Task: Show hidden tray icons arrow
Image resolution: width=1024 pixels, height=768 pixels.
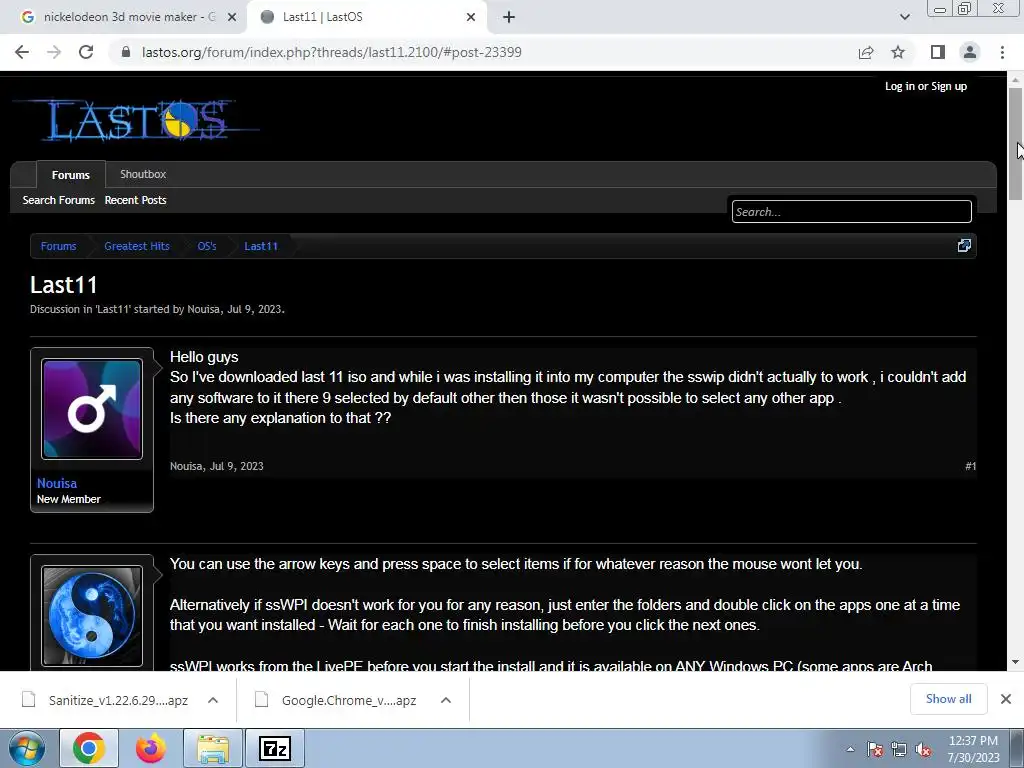Action: pos(850,750)
